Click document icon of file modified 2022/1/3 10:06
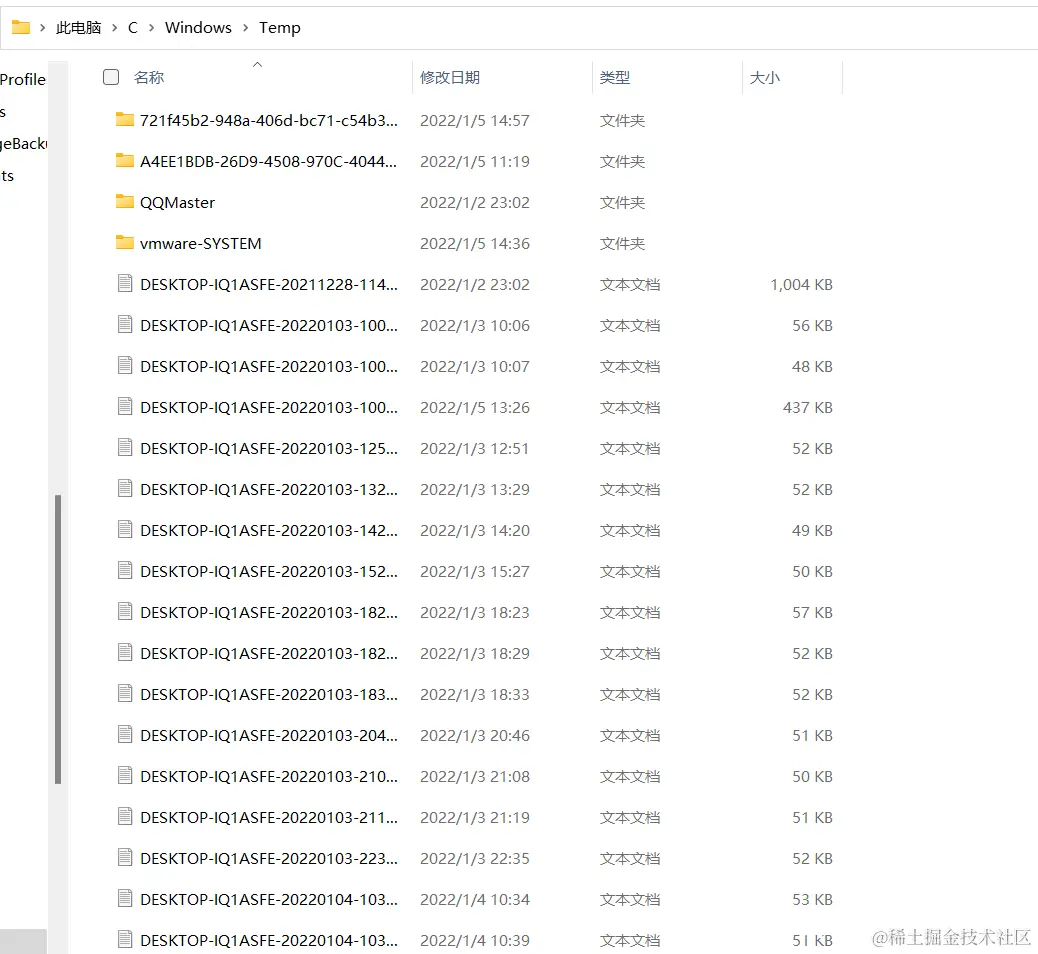1038x954 pixels. [x=124, y=324]
